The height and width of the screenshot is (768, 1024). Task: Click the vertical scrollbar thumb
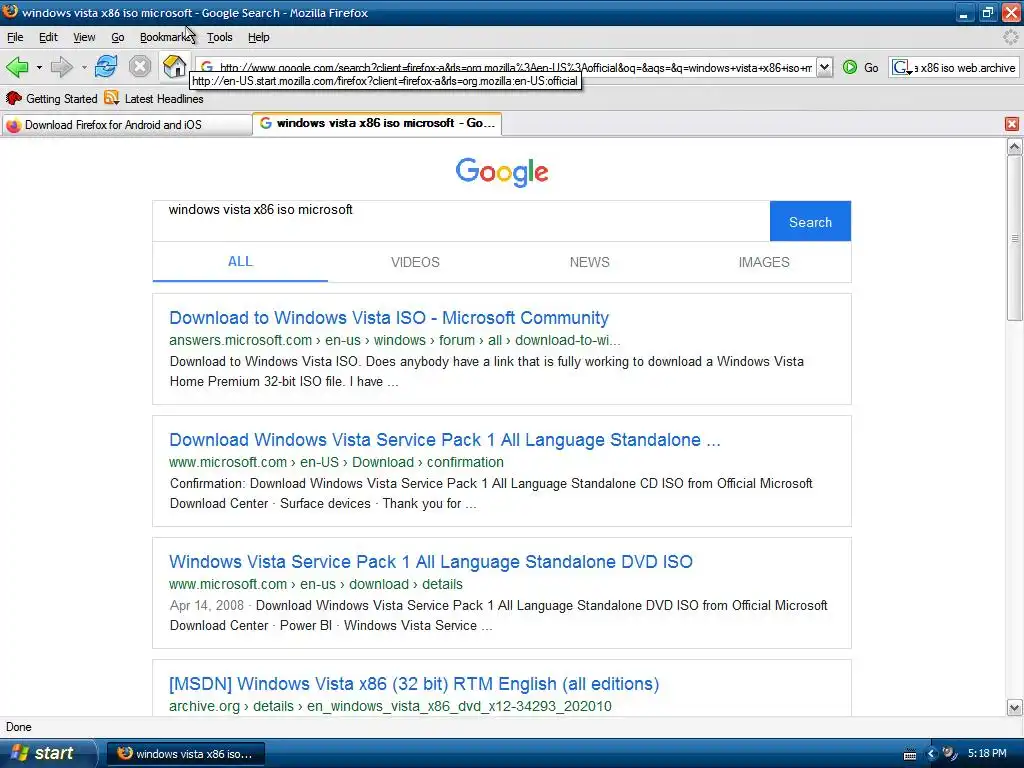click(1014, 238)
